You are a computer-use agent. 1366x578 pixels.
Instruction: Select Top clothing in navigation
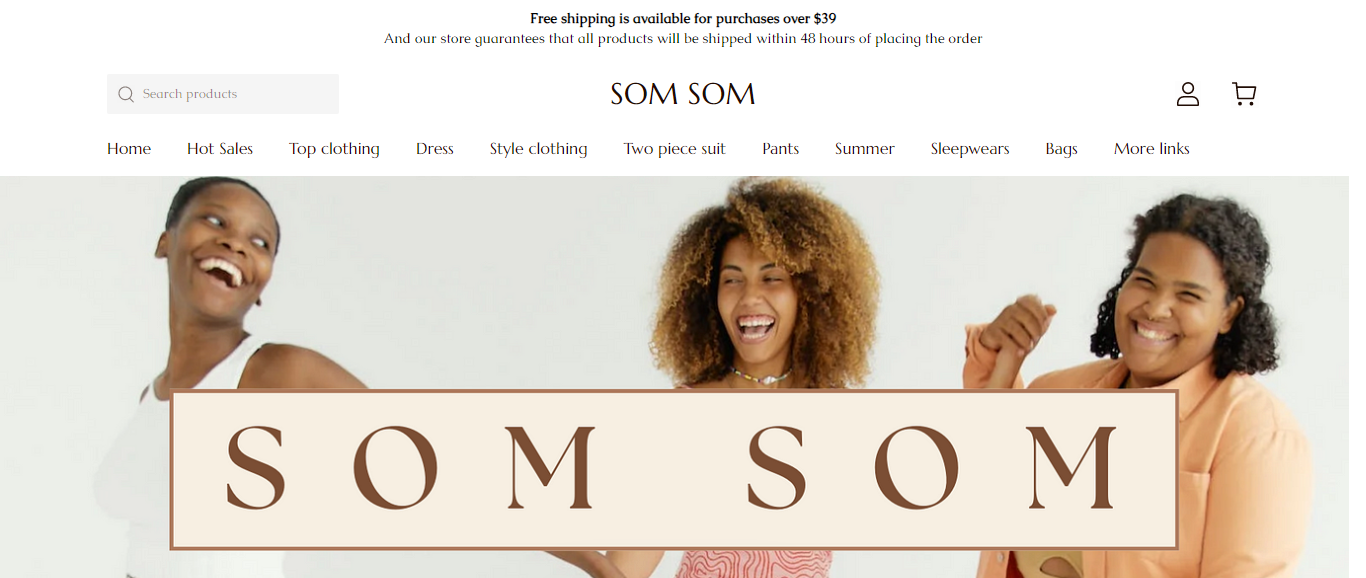(334, 149)
